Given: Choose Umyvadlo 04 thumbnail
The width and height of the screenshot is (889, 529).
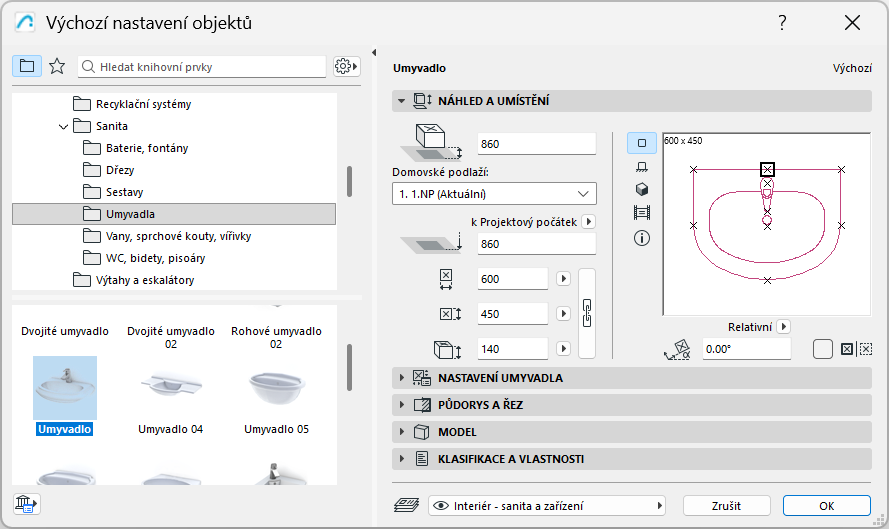Looking at the screenshot, I should (170, 390).
